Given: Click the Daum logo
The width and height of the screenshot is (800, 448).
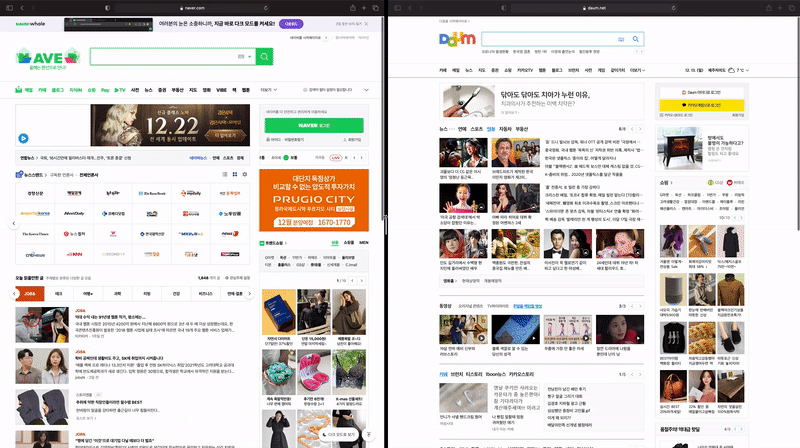Looking at the screenshot, I should coord(457,39).
